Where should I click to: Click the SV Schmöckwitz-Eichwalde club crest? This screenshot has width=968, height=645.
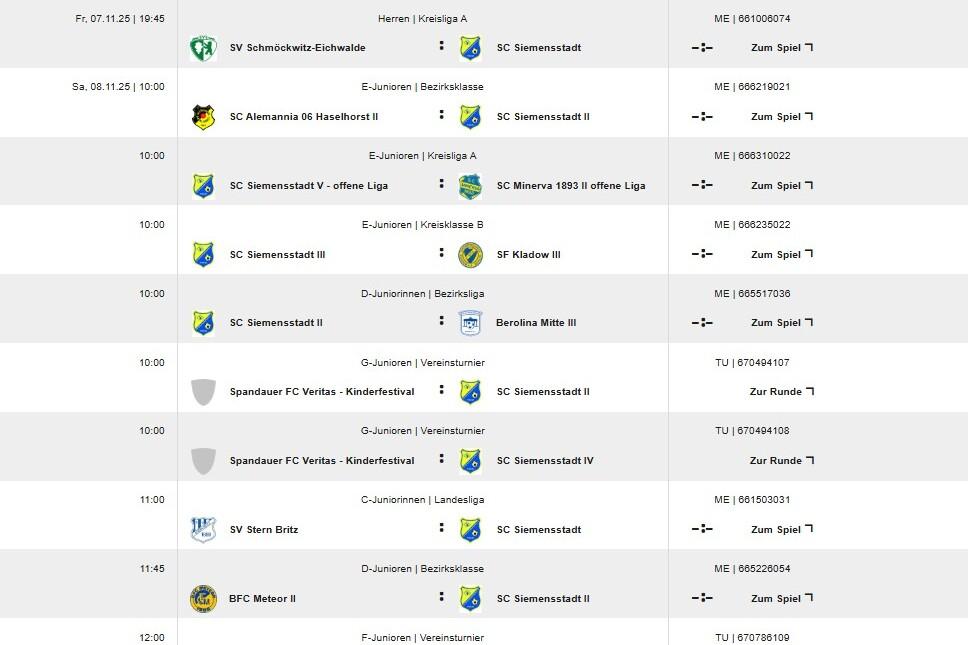tap(203, 48)
